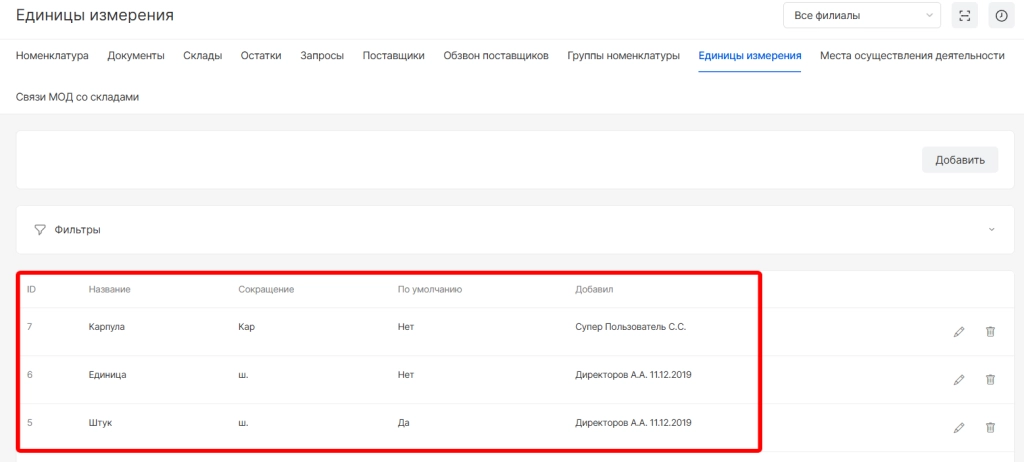Click the funnel icon beside Фильтры
This screenshot has width=1024, height=462.
pyautogui.click(x=40, y=230)
